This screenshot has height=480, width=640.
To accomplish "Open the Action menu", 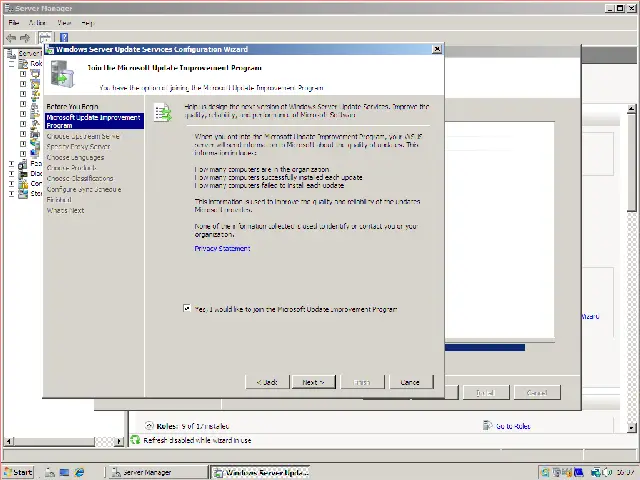I will click(x=37, y=23).
